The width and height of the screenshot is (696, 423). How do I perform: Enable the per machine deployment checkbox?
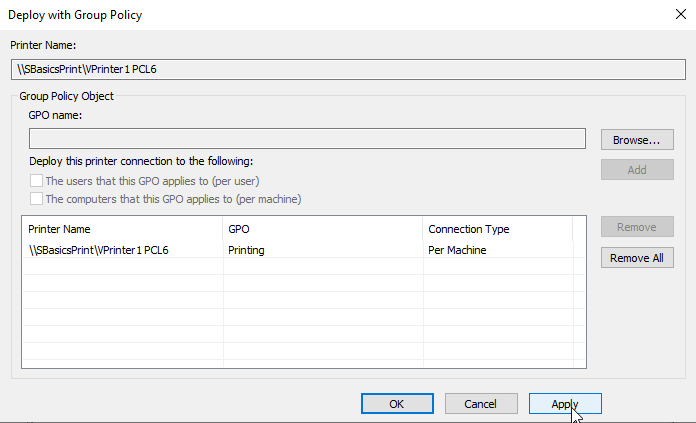click(x=36, y=198)
